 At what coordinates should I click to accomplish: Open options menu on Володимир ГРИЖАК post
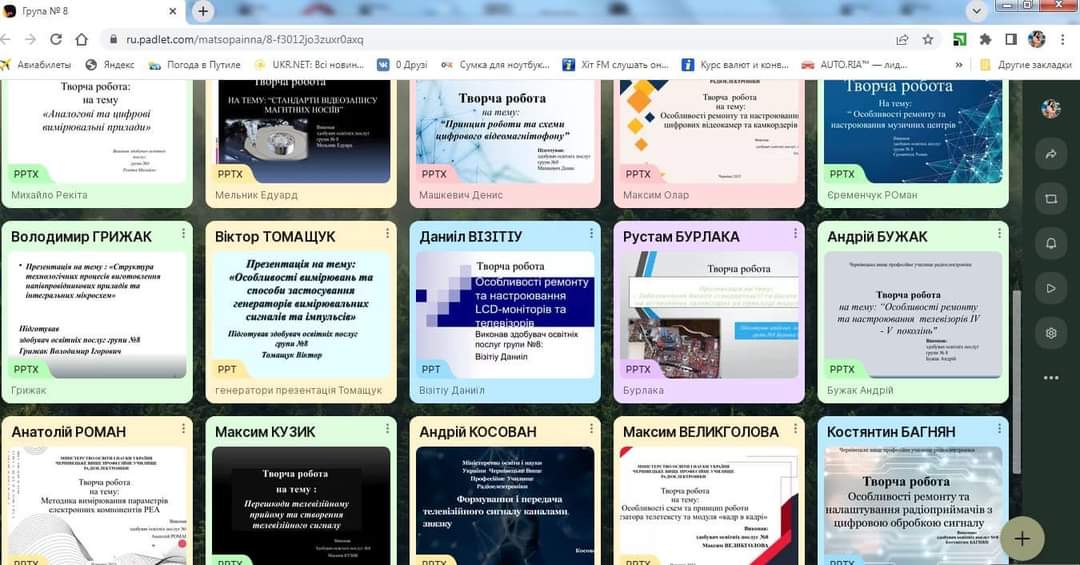click(183, 234)
